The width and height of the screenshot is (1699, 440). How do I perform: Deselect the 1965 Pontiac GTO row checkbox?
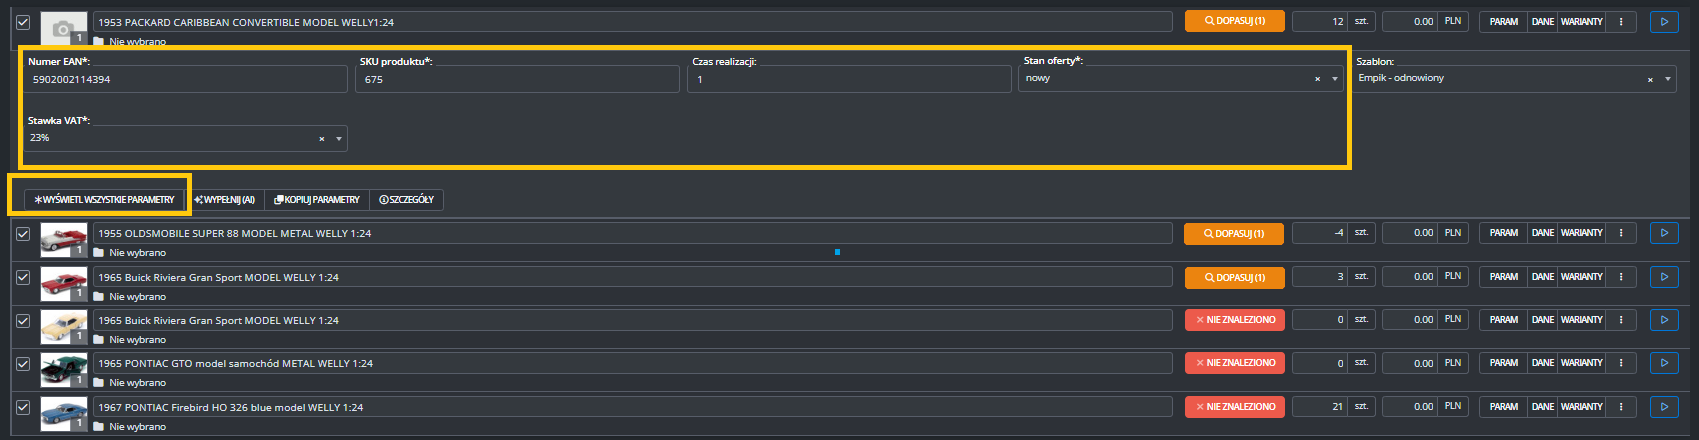23,364
